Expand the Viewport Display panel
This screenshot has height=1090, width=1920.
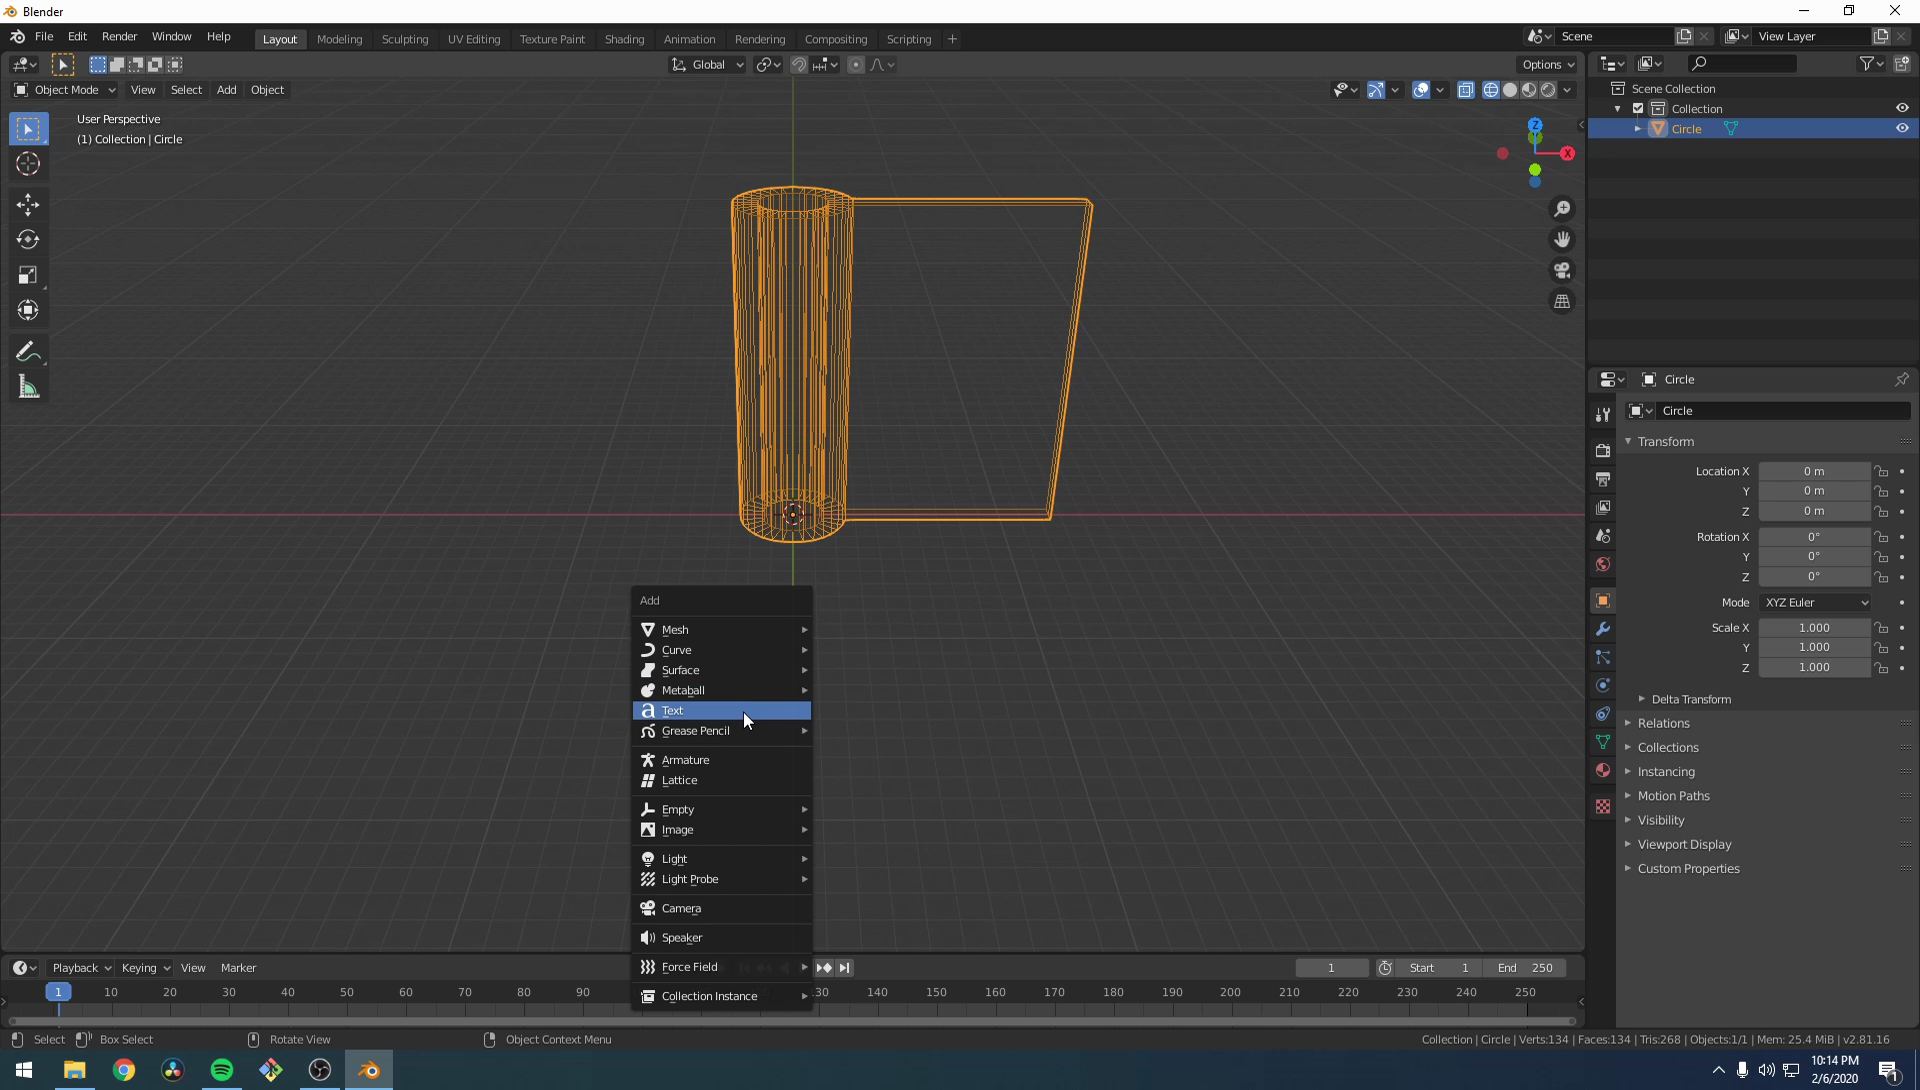point(1683,844)
